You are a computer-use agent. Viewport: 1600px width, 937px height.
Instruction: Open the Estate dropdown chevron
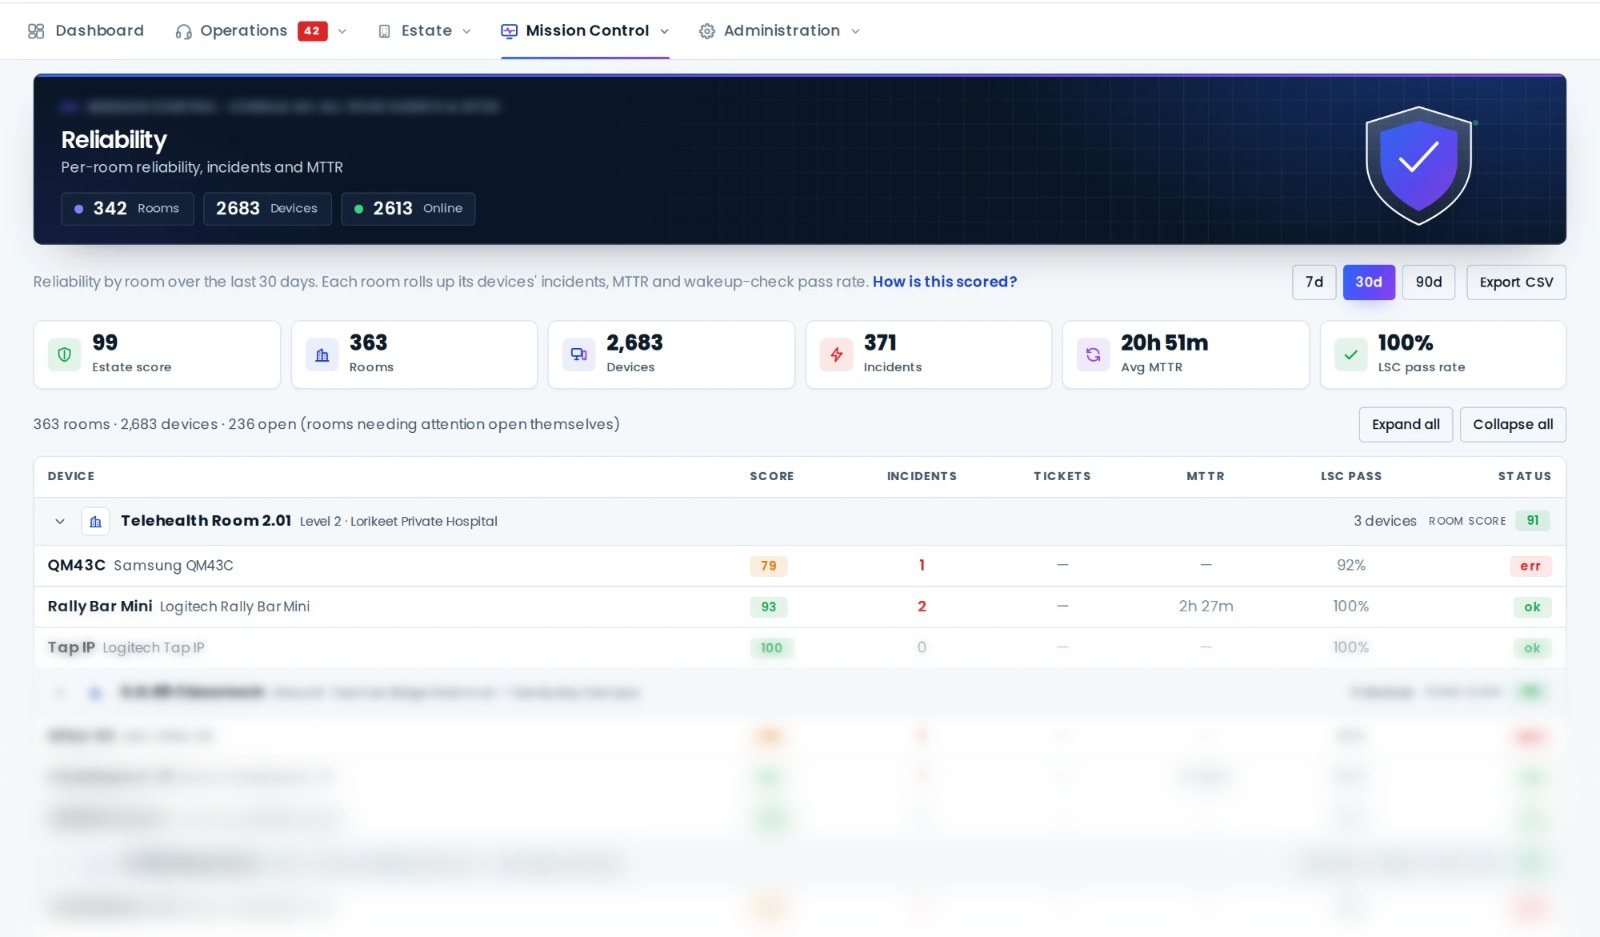466,31
